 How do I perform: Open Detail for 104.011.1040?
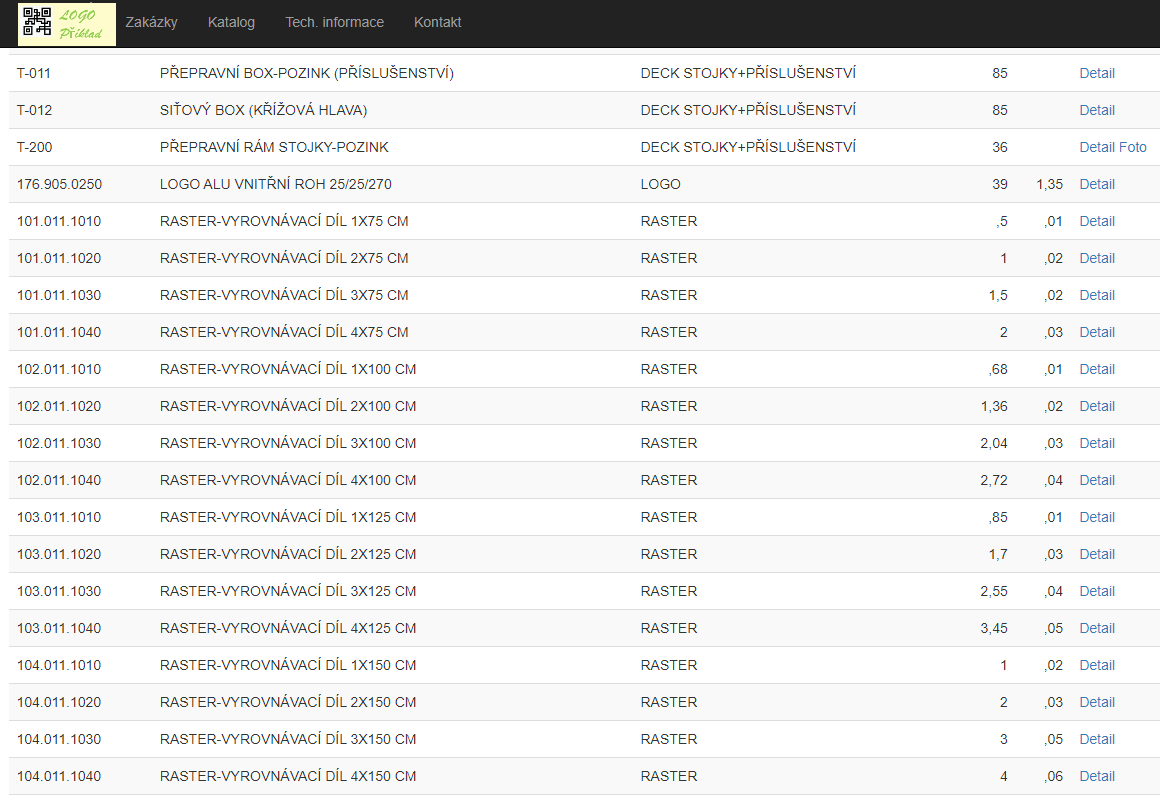1096,776
